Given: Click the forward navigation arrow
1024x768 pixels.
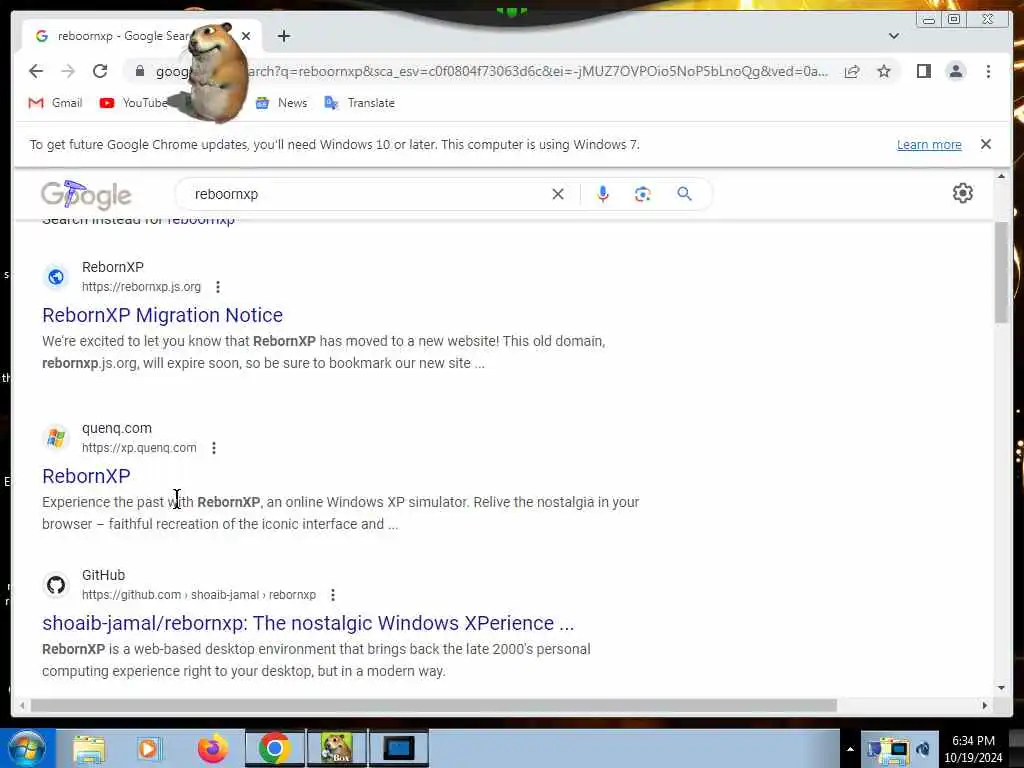Looking at the screenshot, I should [68, 71].
